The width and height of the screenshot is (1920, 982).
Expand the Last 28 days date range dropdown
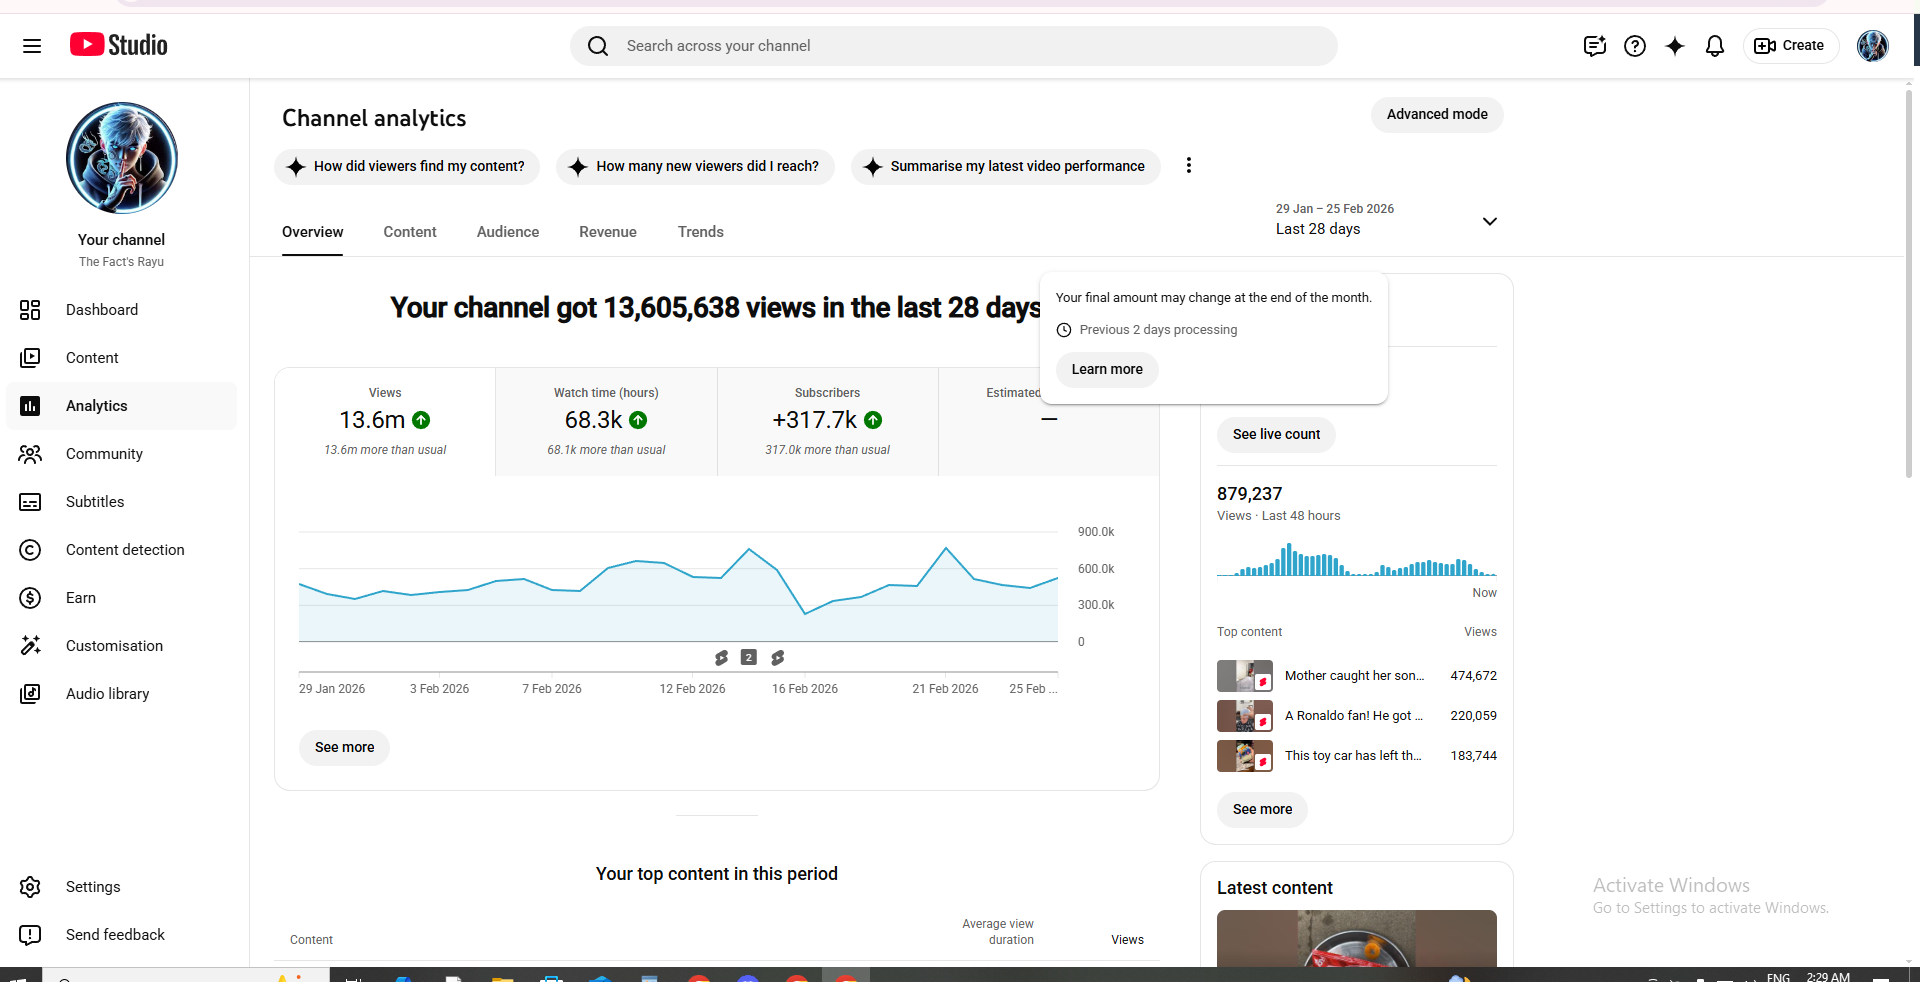(x=1488, y=221)
